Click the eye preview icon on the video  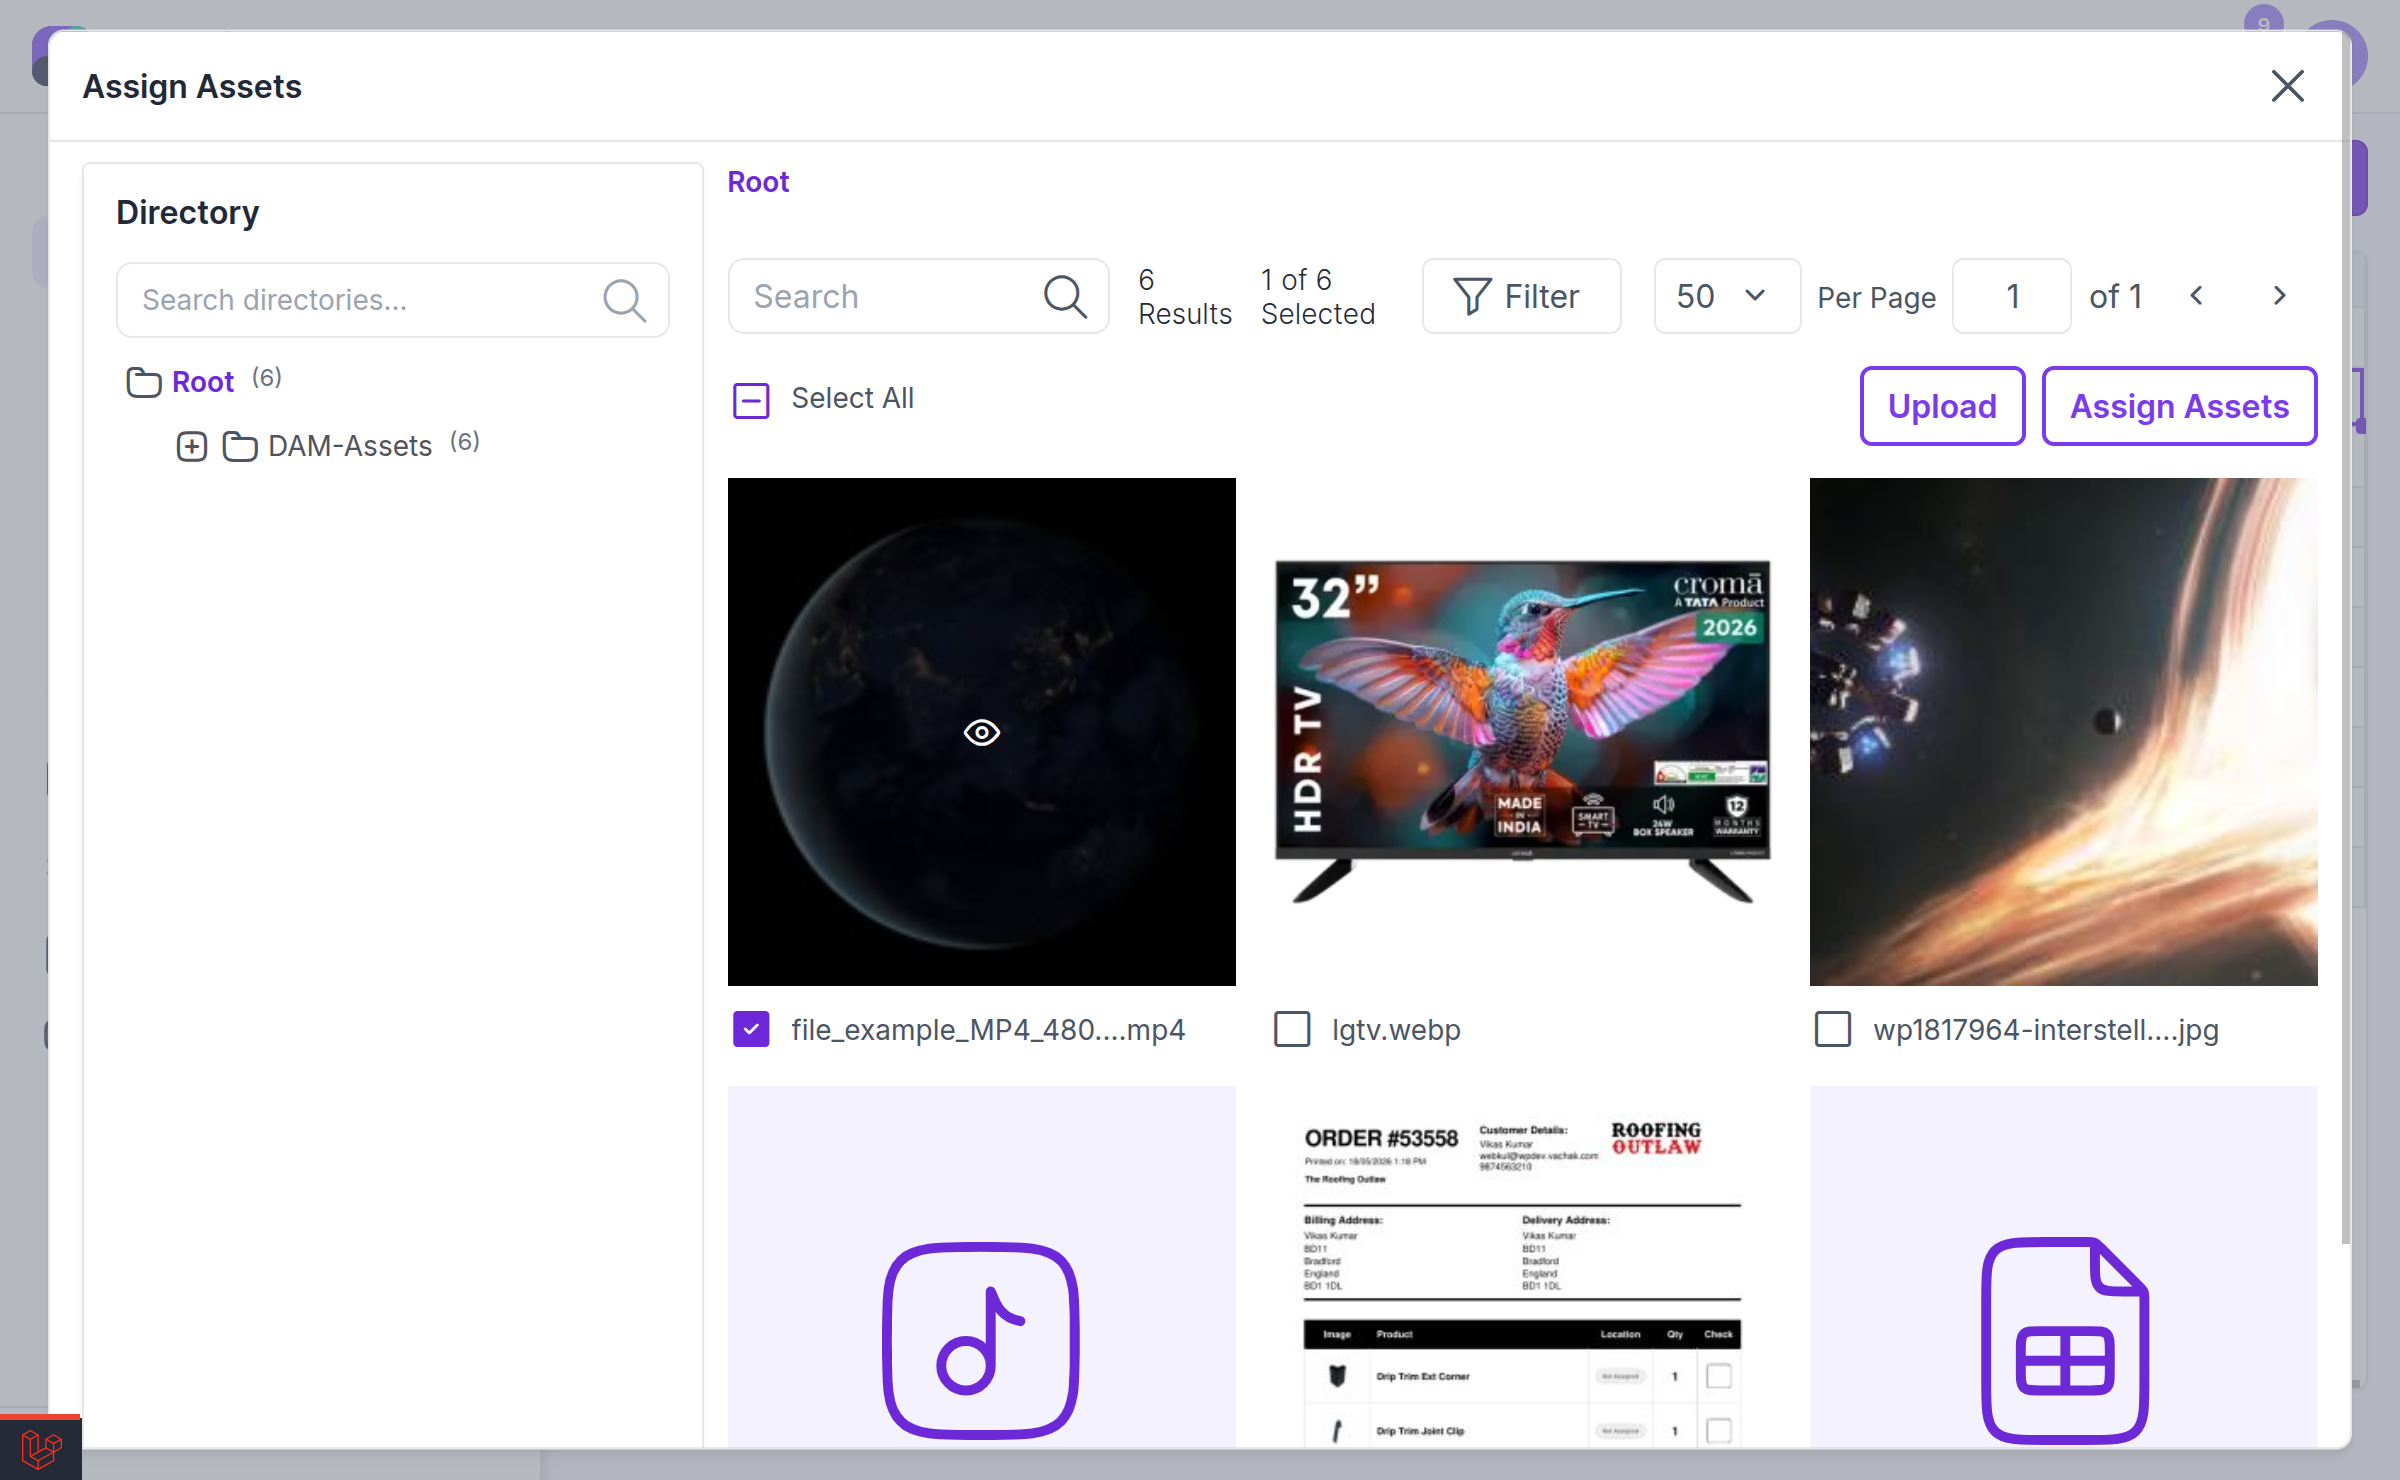click(982, 733)
